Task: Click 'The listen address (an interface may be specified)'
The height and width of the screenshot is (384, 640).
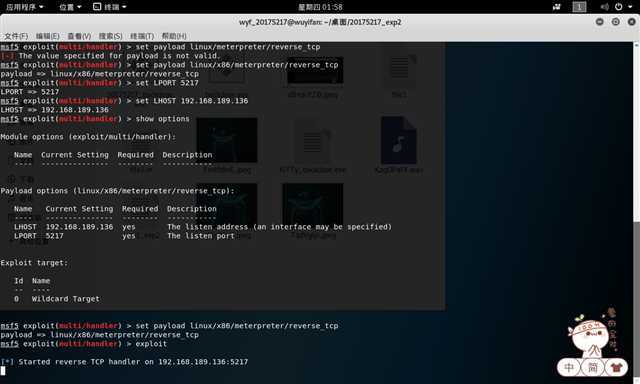Action: coord(279,226)
